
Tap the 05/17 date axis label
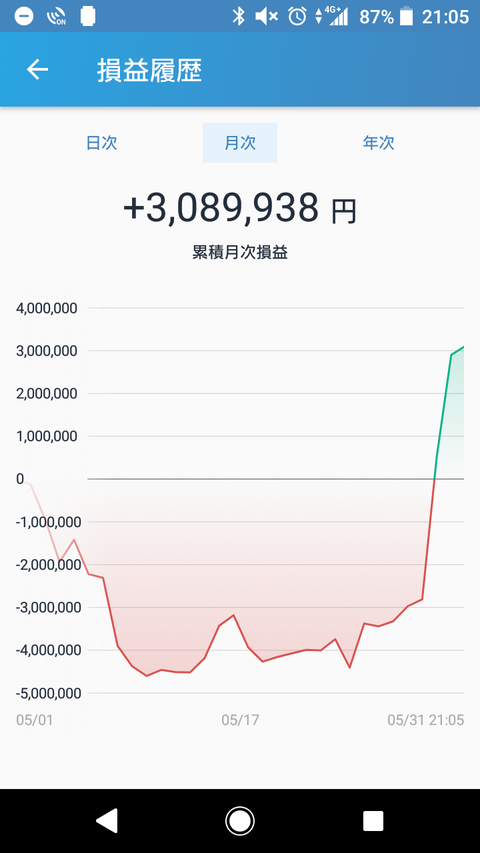coord(240,720)
